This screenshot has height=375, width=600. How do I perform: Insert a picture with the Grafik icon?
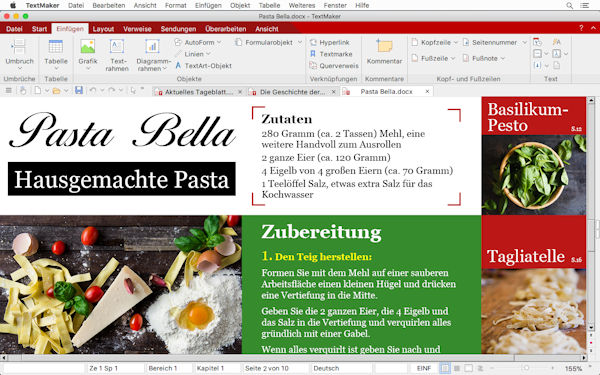(x=88, y=47)
